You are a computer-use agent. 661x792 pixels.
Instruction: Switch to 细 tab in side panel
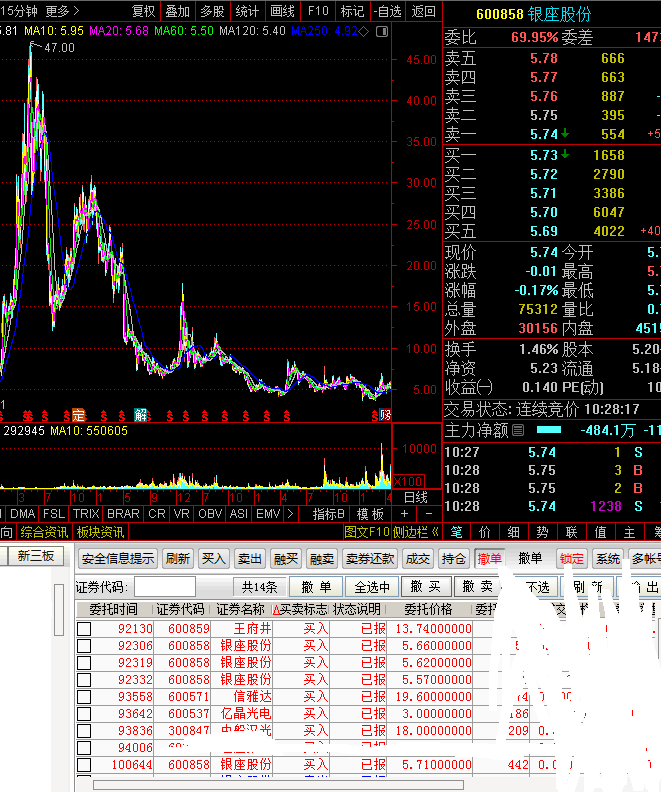[514, 532]
